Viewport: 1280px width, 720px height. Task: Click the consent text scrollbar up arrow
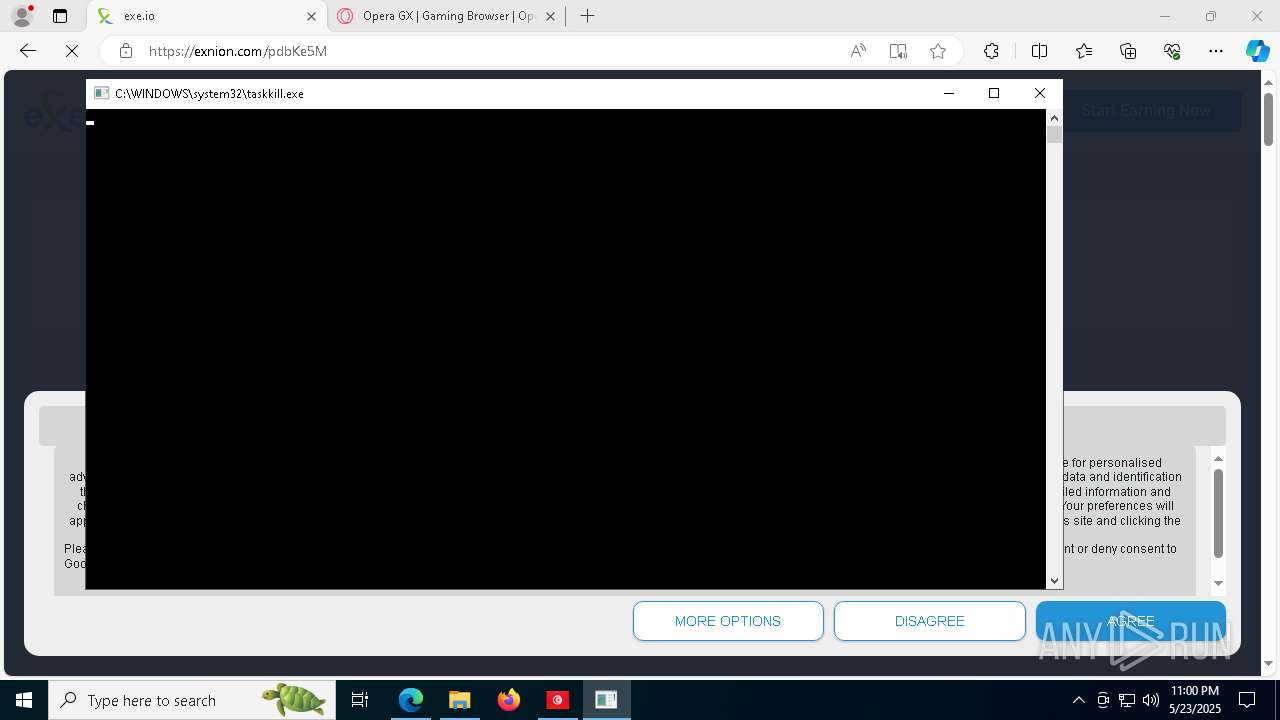tap(1218, 459)
